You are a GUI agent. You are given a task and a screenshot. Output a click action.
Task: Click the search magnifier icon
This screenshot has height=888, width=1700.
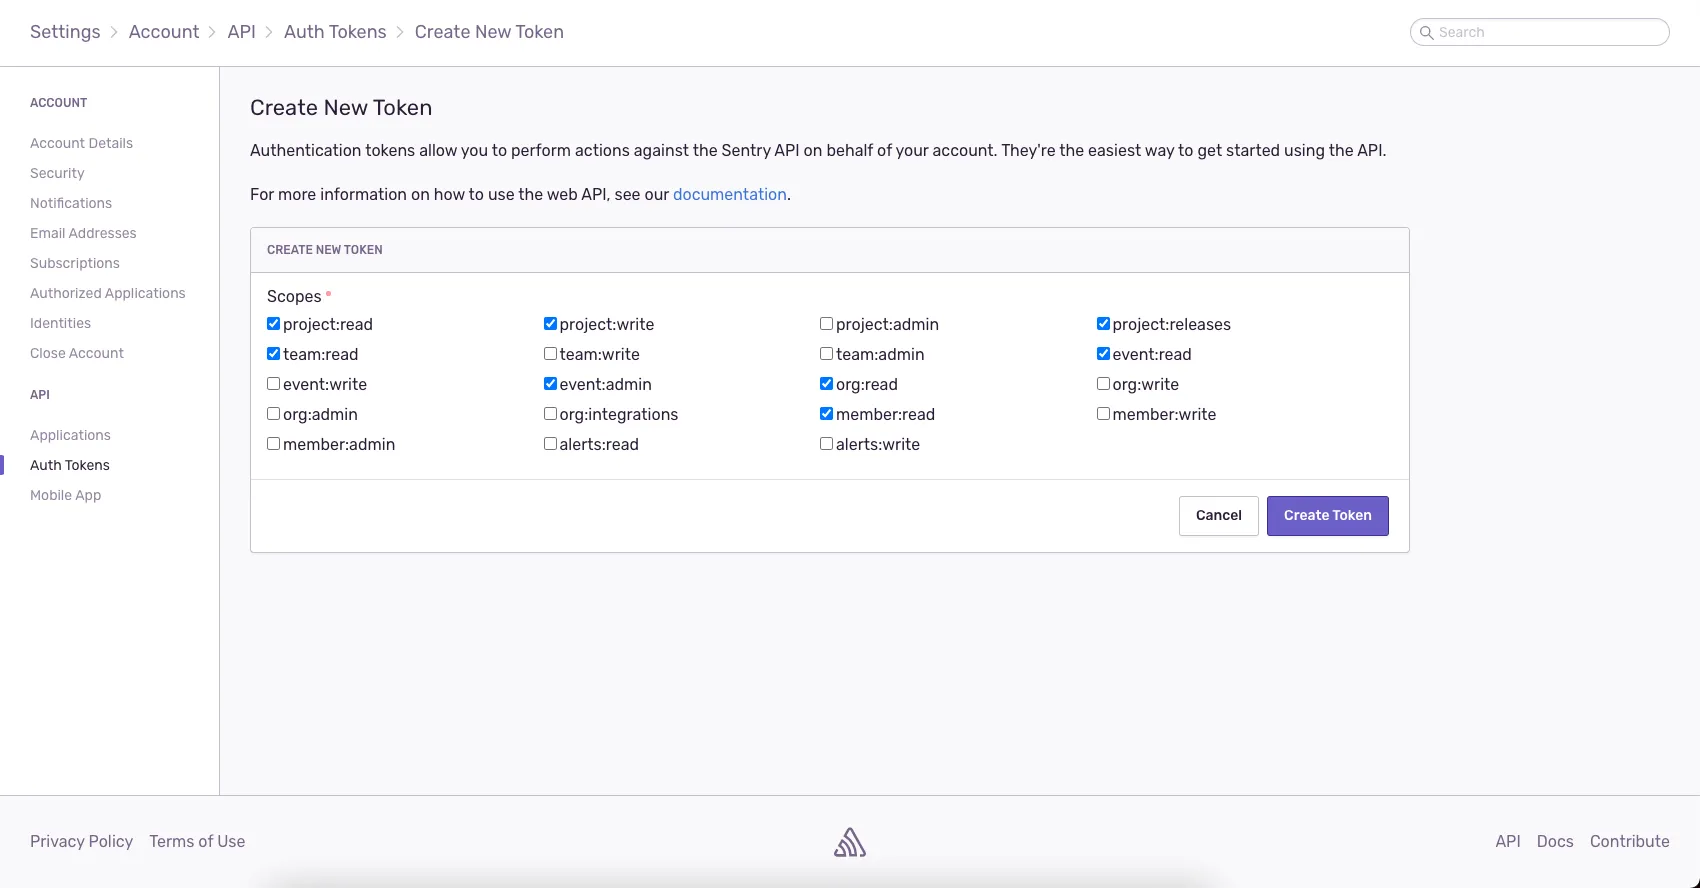coord(1427,32)
